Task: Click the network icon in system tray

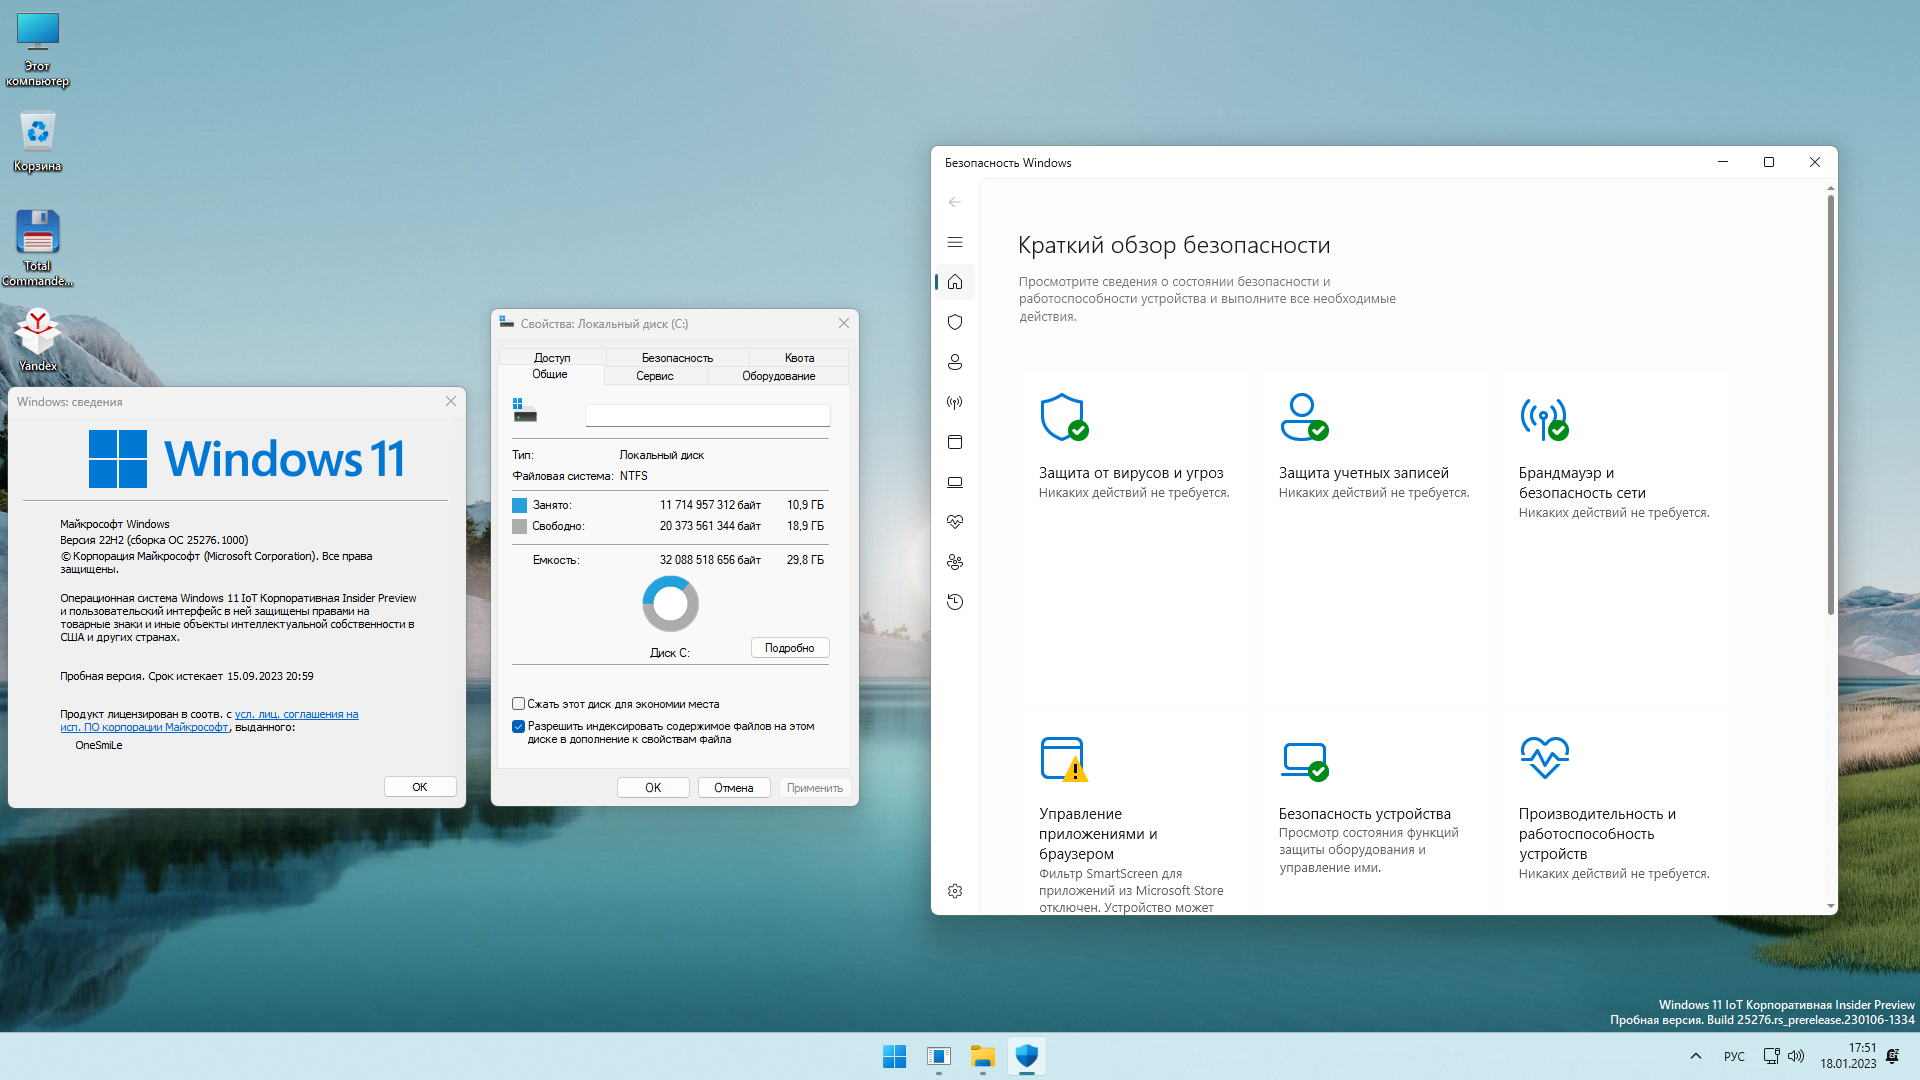Action: click(1771, 1056)
